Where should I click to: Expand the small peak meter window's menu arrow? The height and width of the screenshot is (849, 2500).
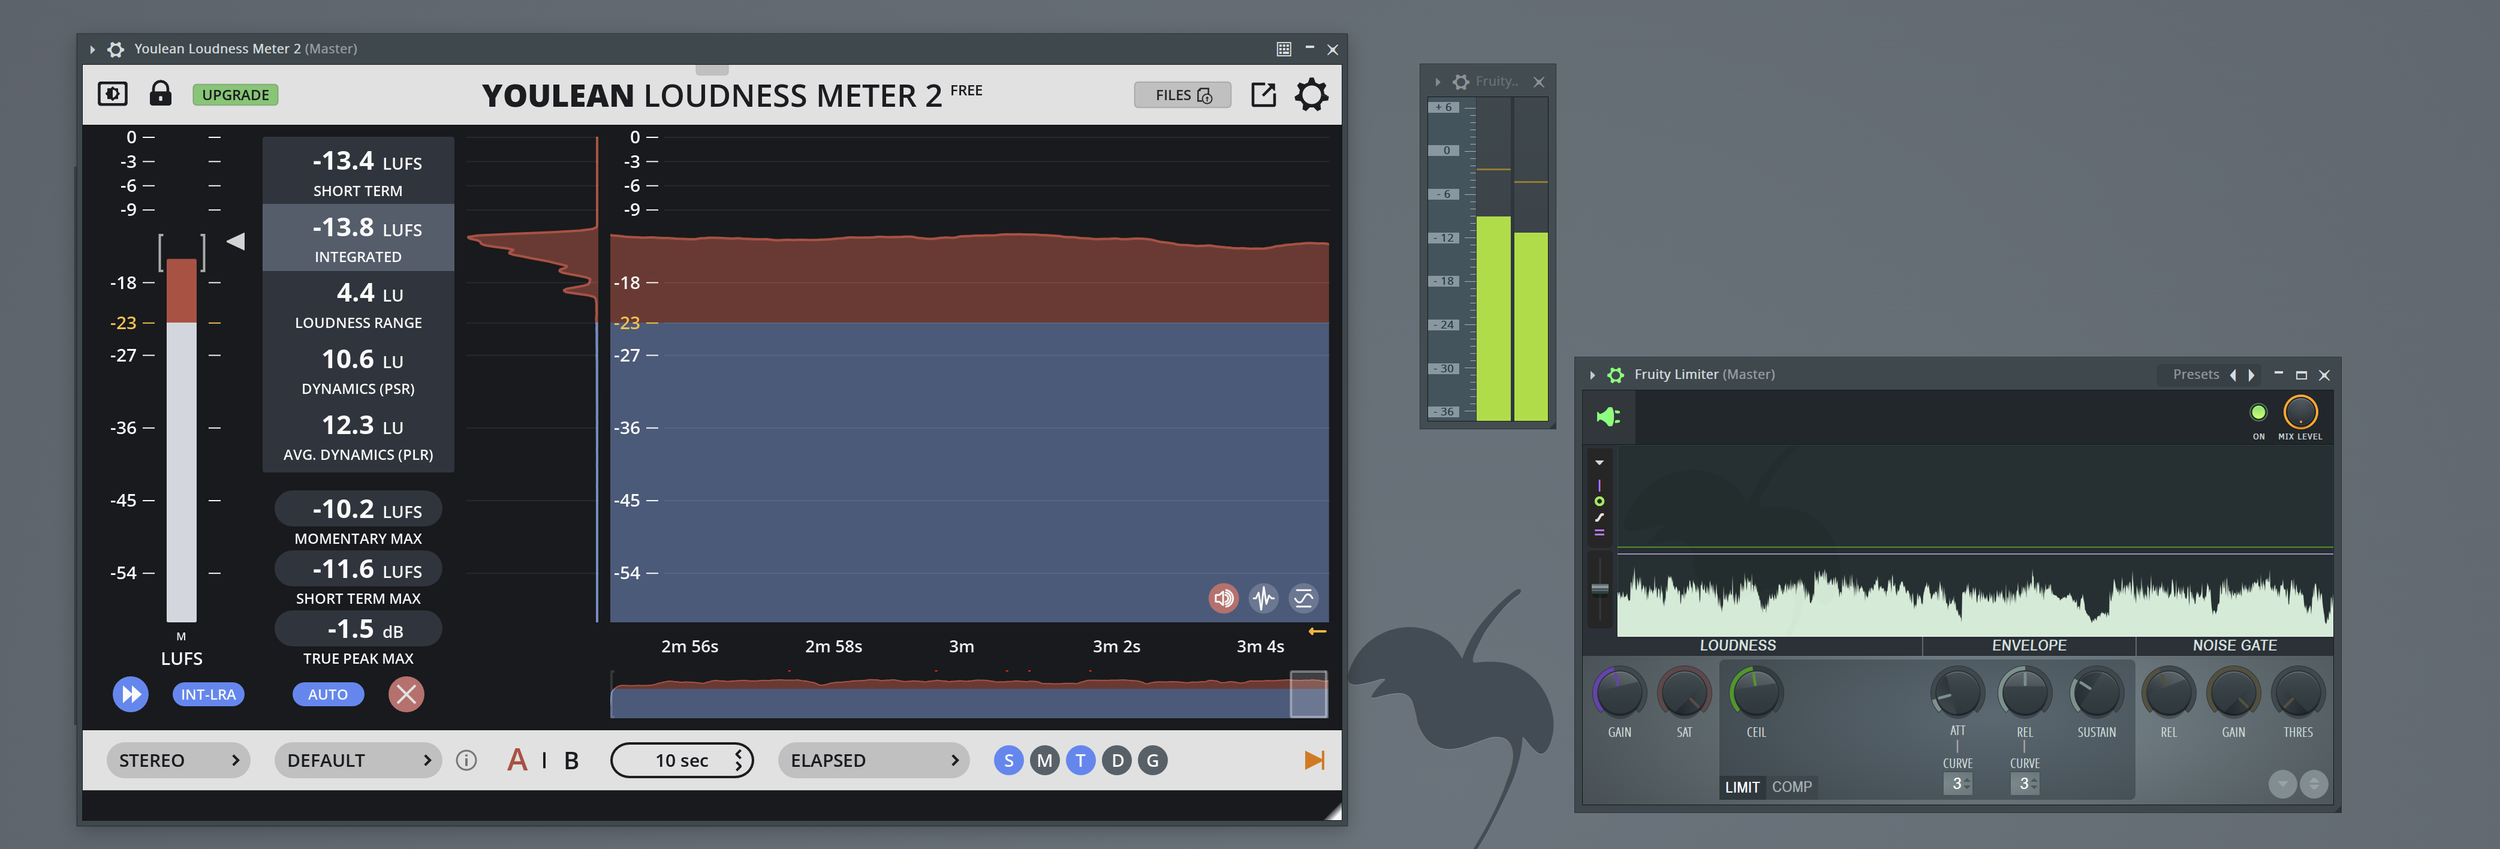tap(1438, 82)
